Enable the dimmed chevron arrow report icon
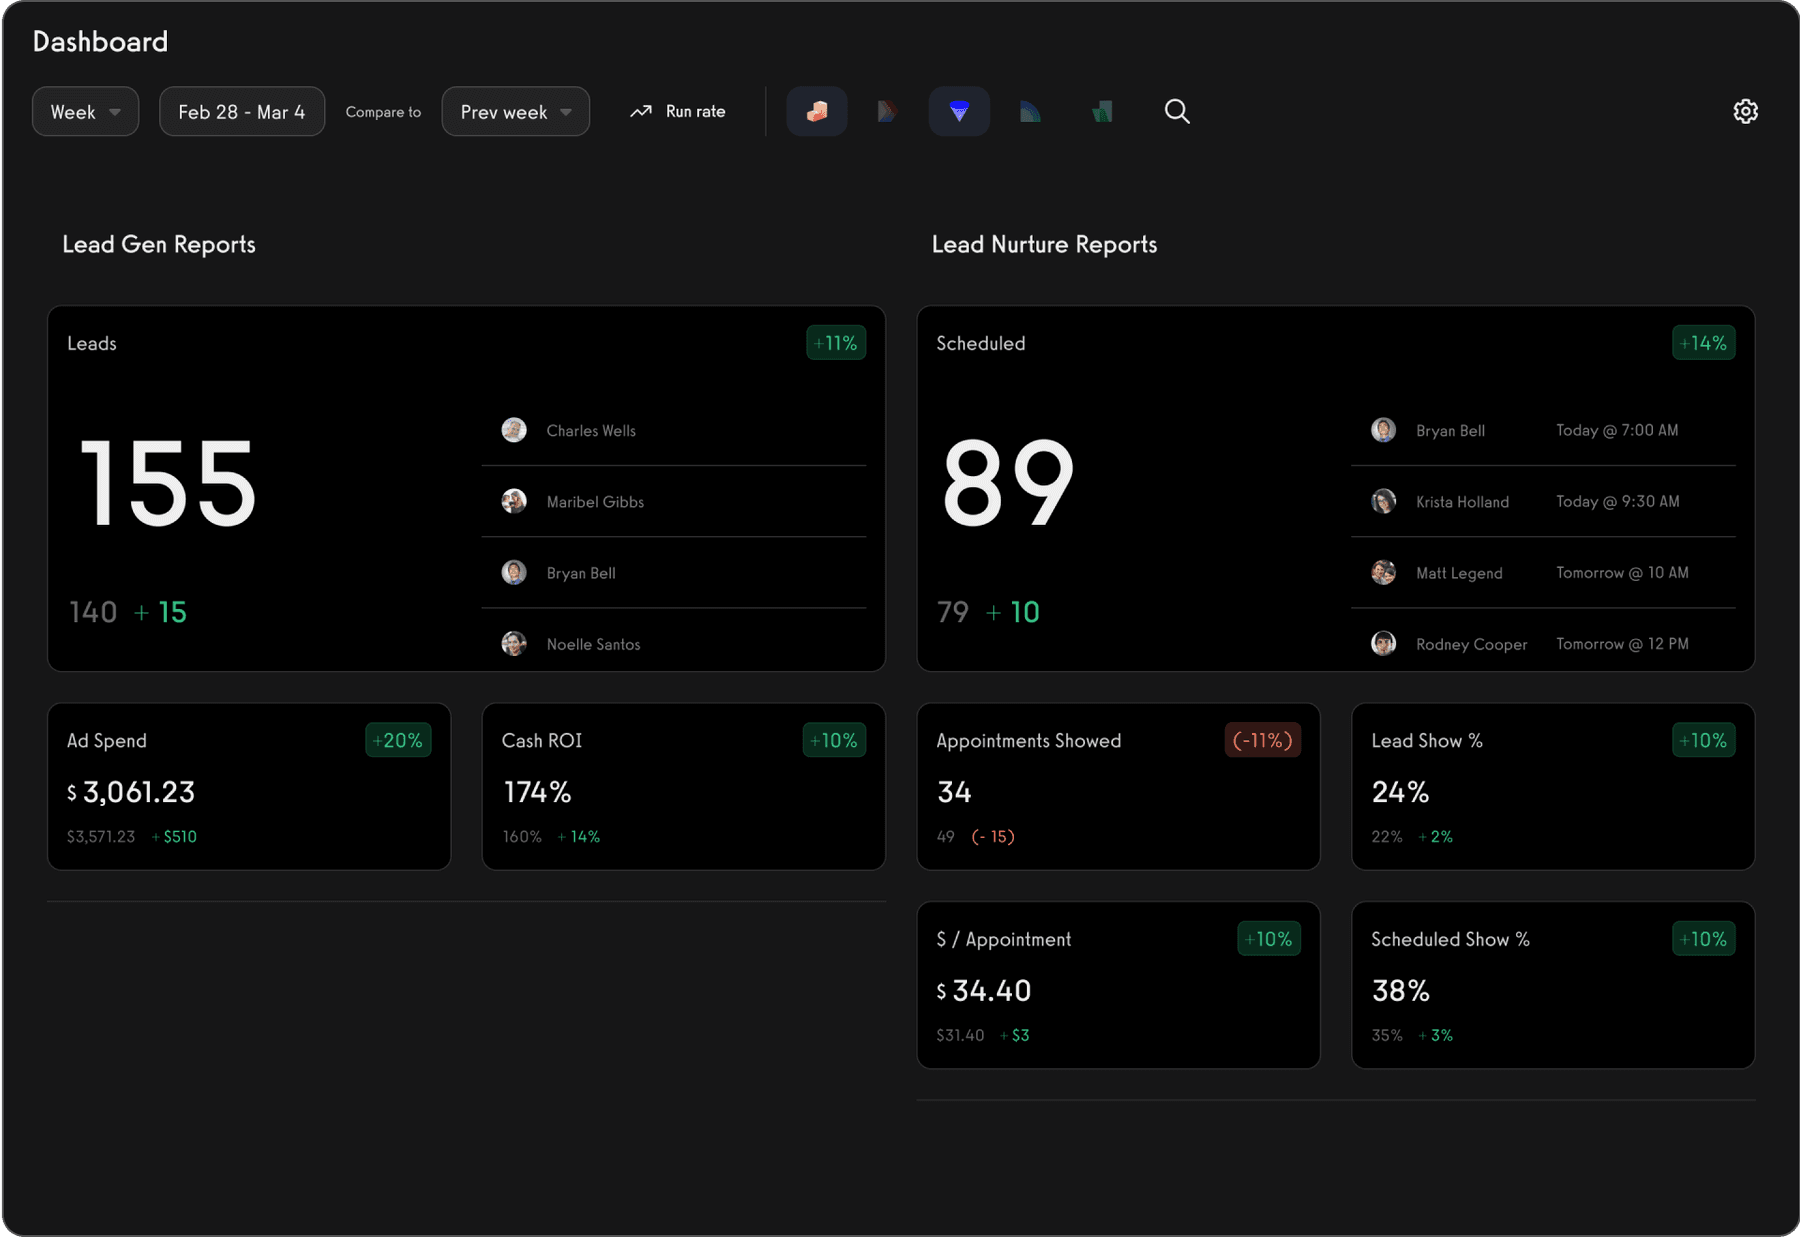 tap(887, 111)
